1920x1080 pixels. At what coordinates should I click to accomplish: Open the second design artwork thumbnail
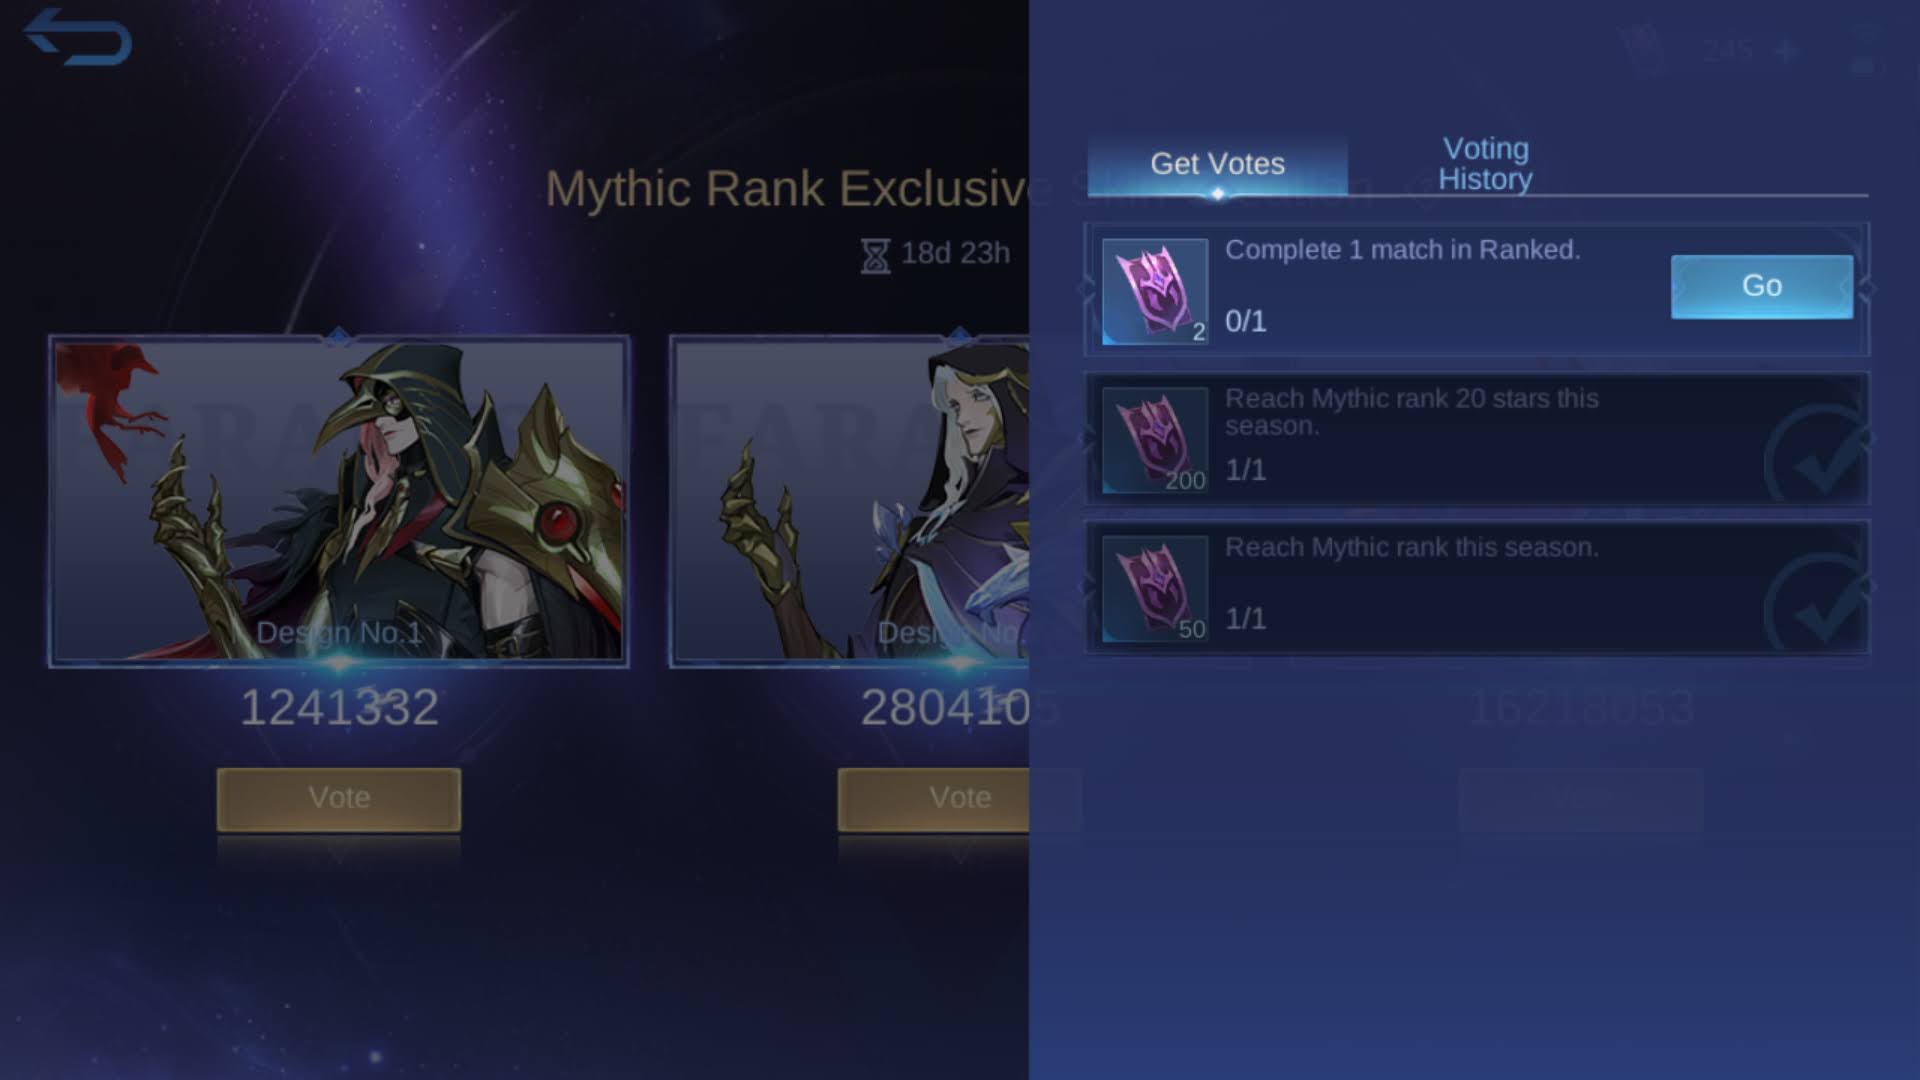(850, 501)
